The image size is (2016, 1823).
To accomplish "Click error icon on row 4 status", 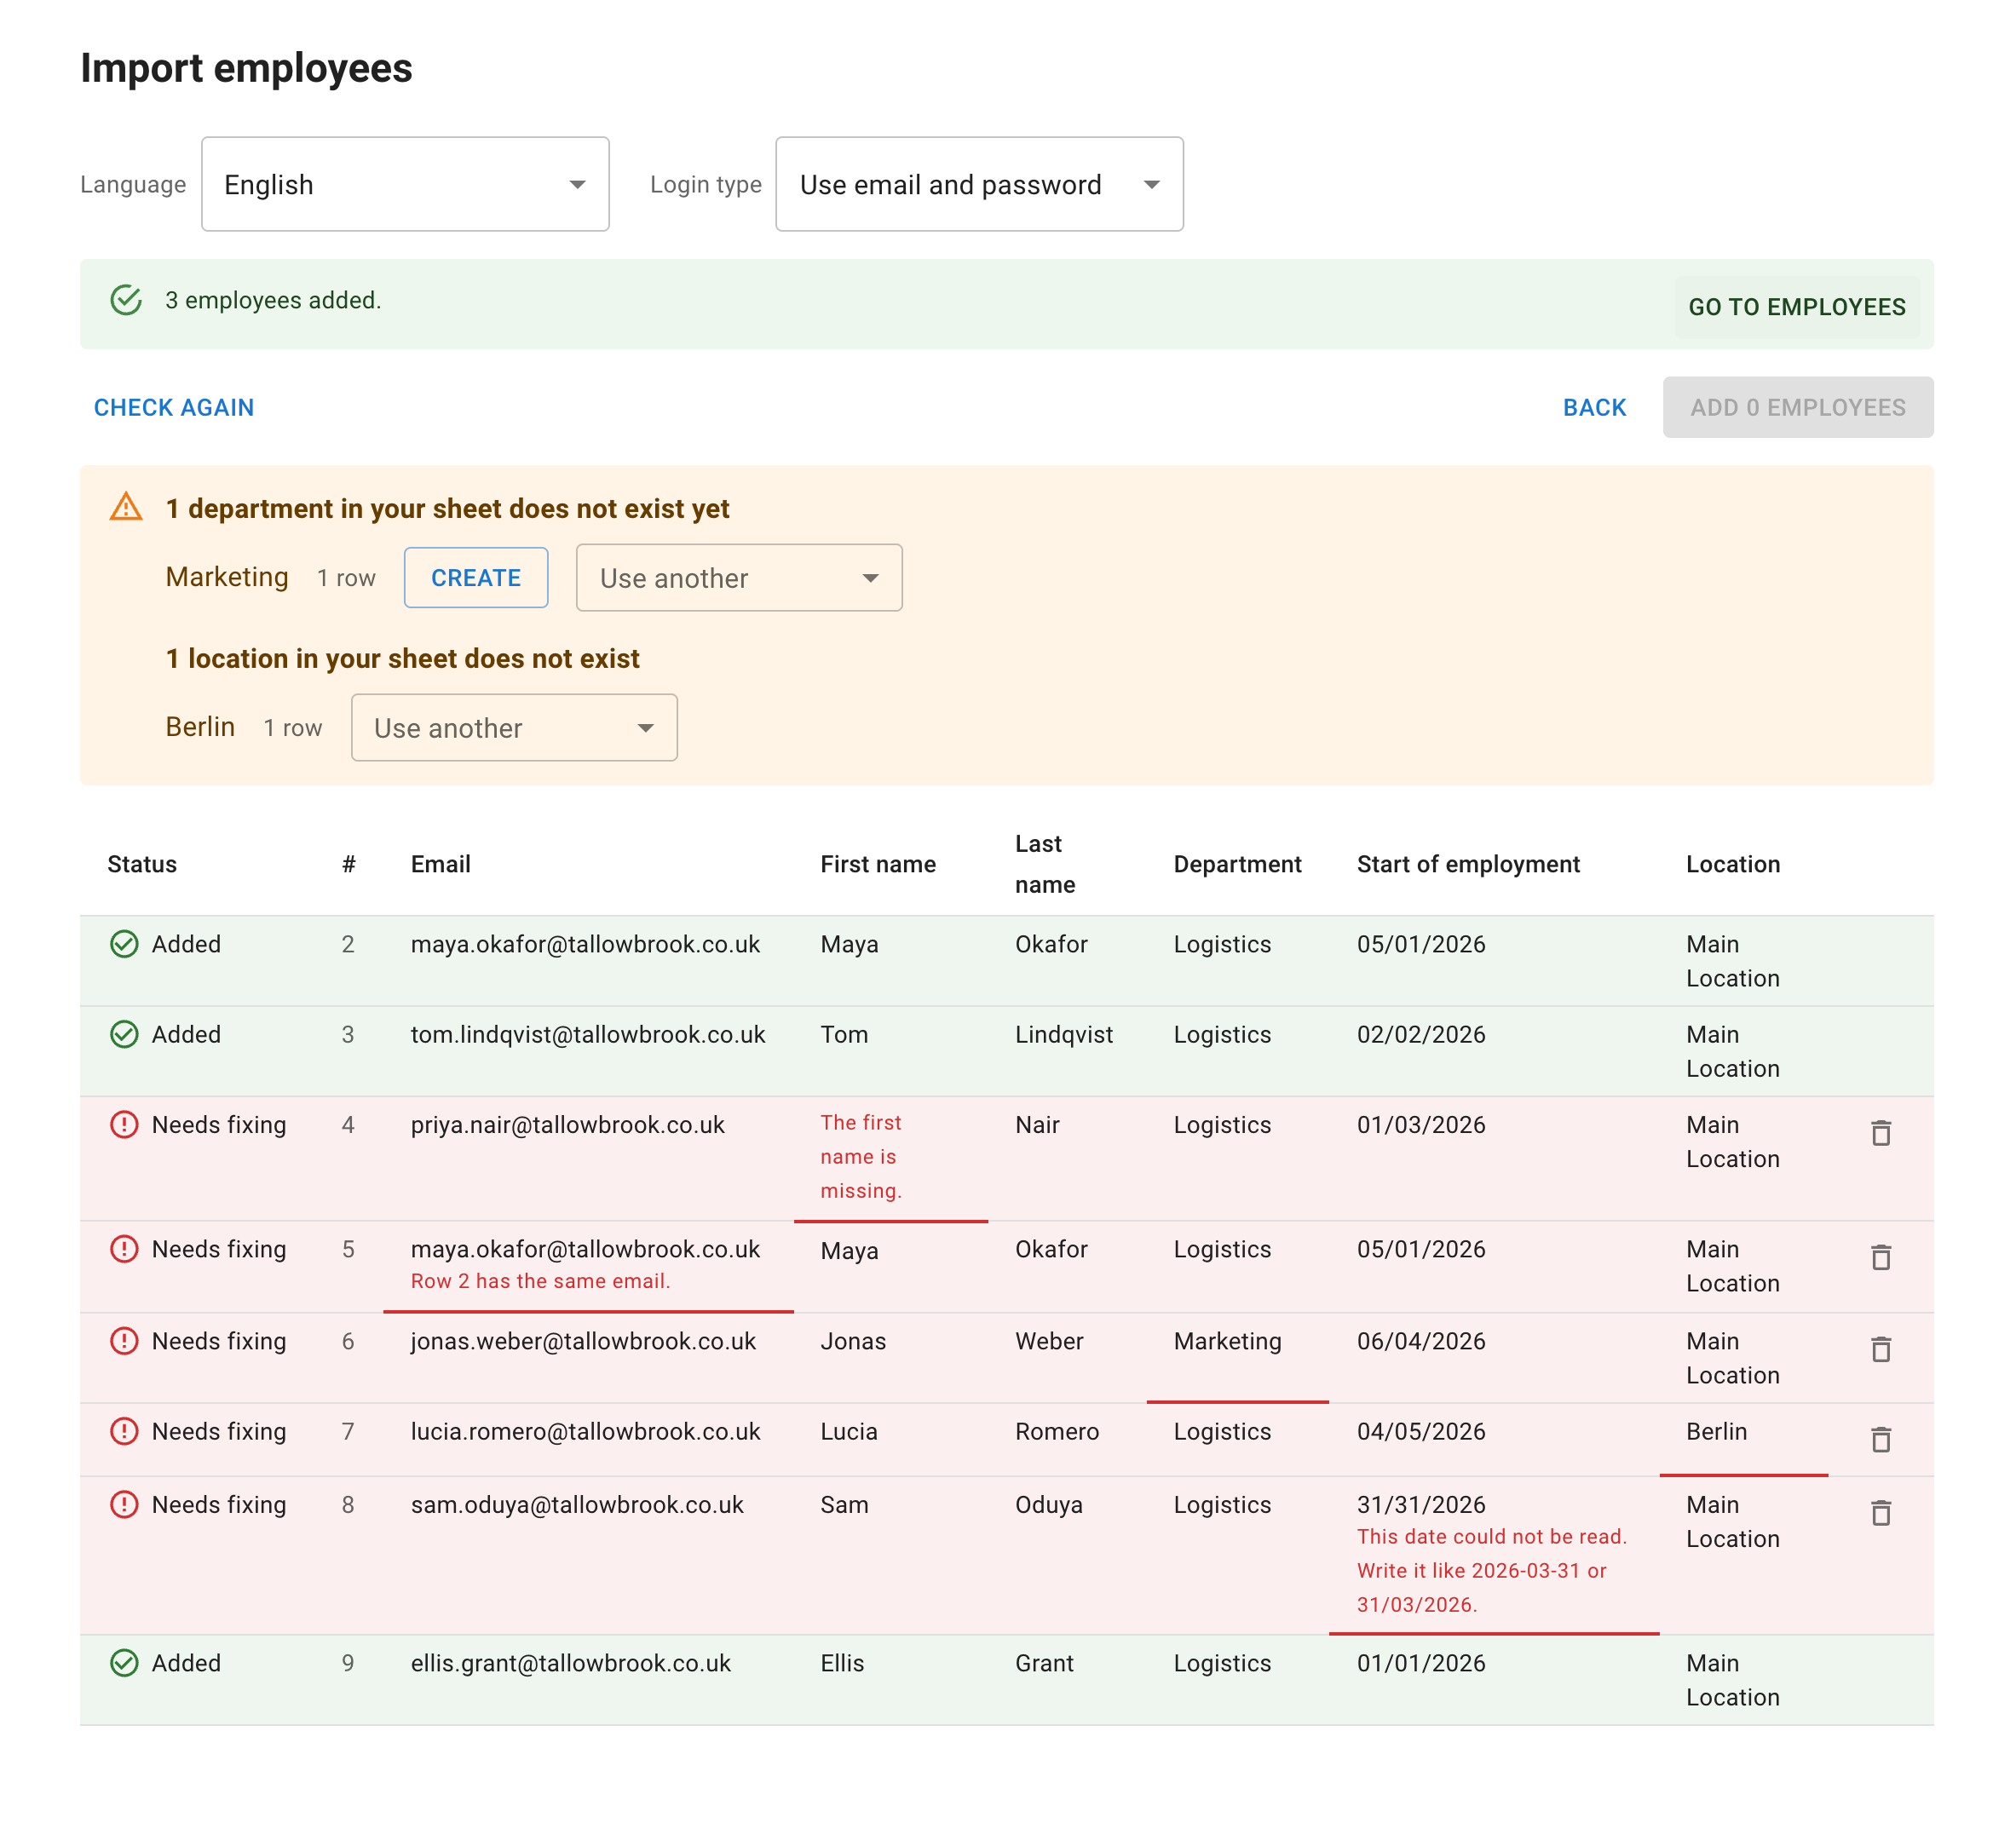I will pyautogui.click(x=124, y=1125).
